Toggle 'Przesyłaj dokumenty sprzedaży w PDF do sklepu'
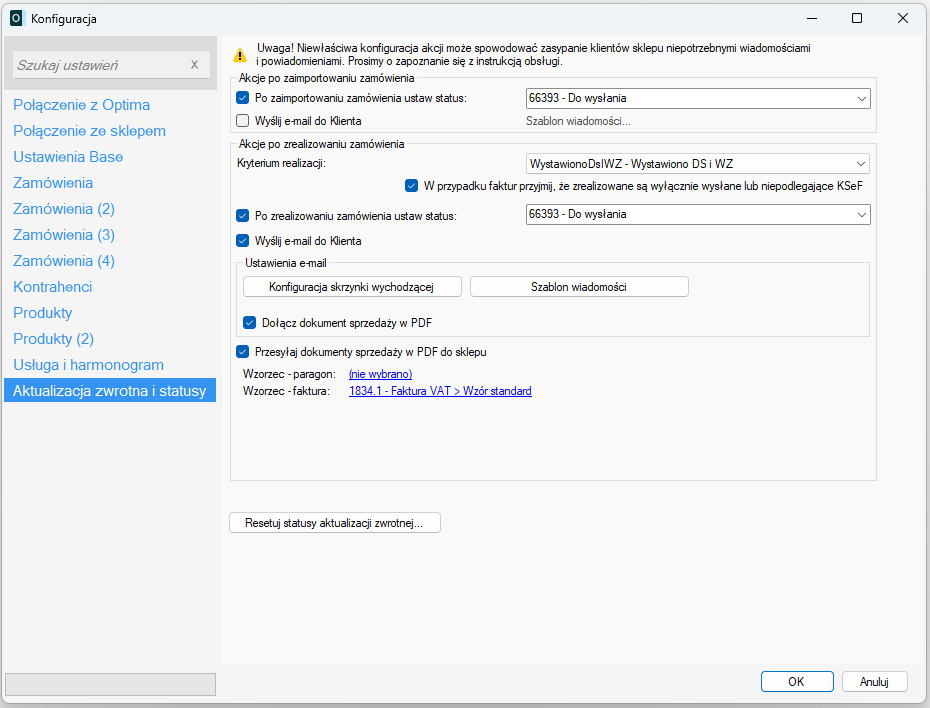Viewport: 930px width, 708px height. (242, 352)
